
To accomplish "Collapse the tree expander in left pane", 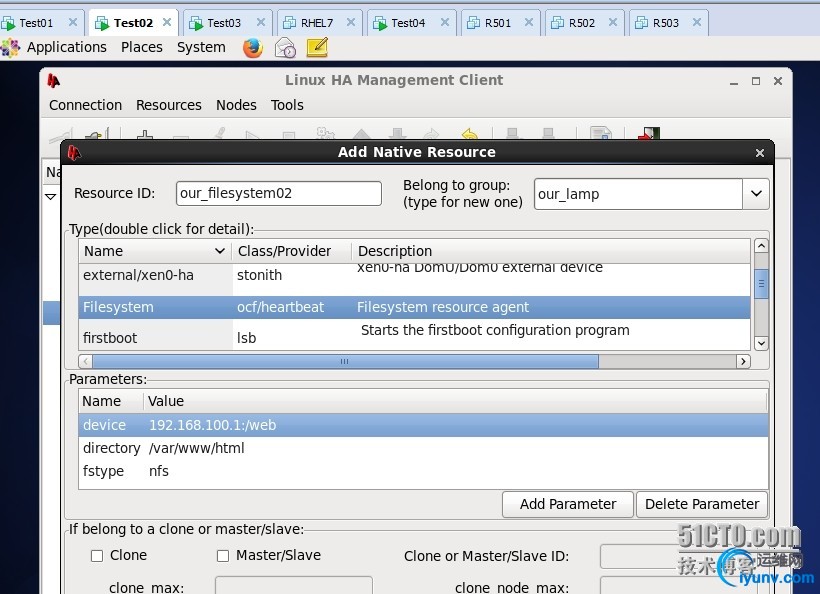I will 50,197.
